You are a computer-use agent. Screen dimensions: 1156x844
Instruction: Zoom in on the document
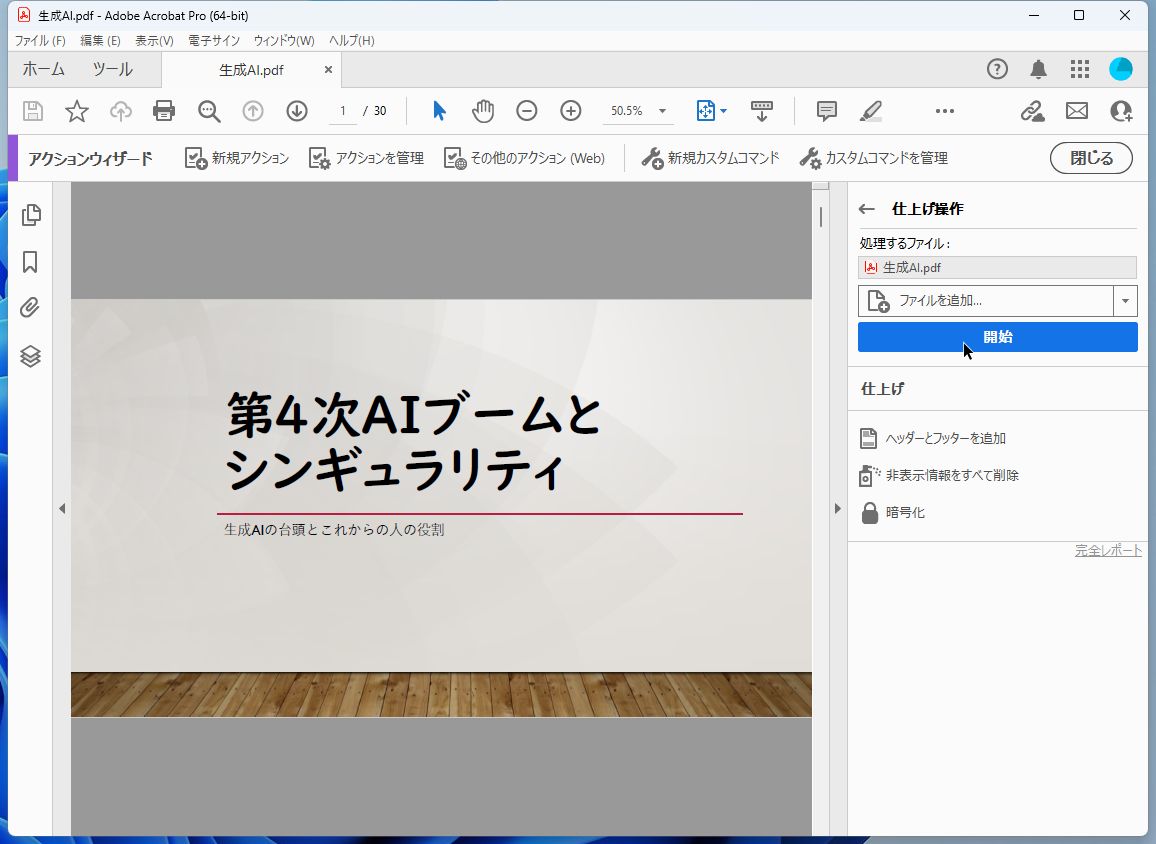[570, 111]
